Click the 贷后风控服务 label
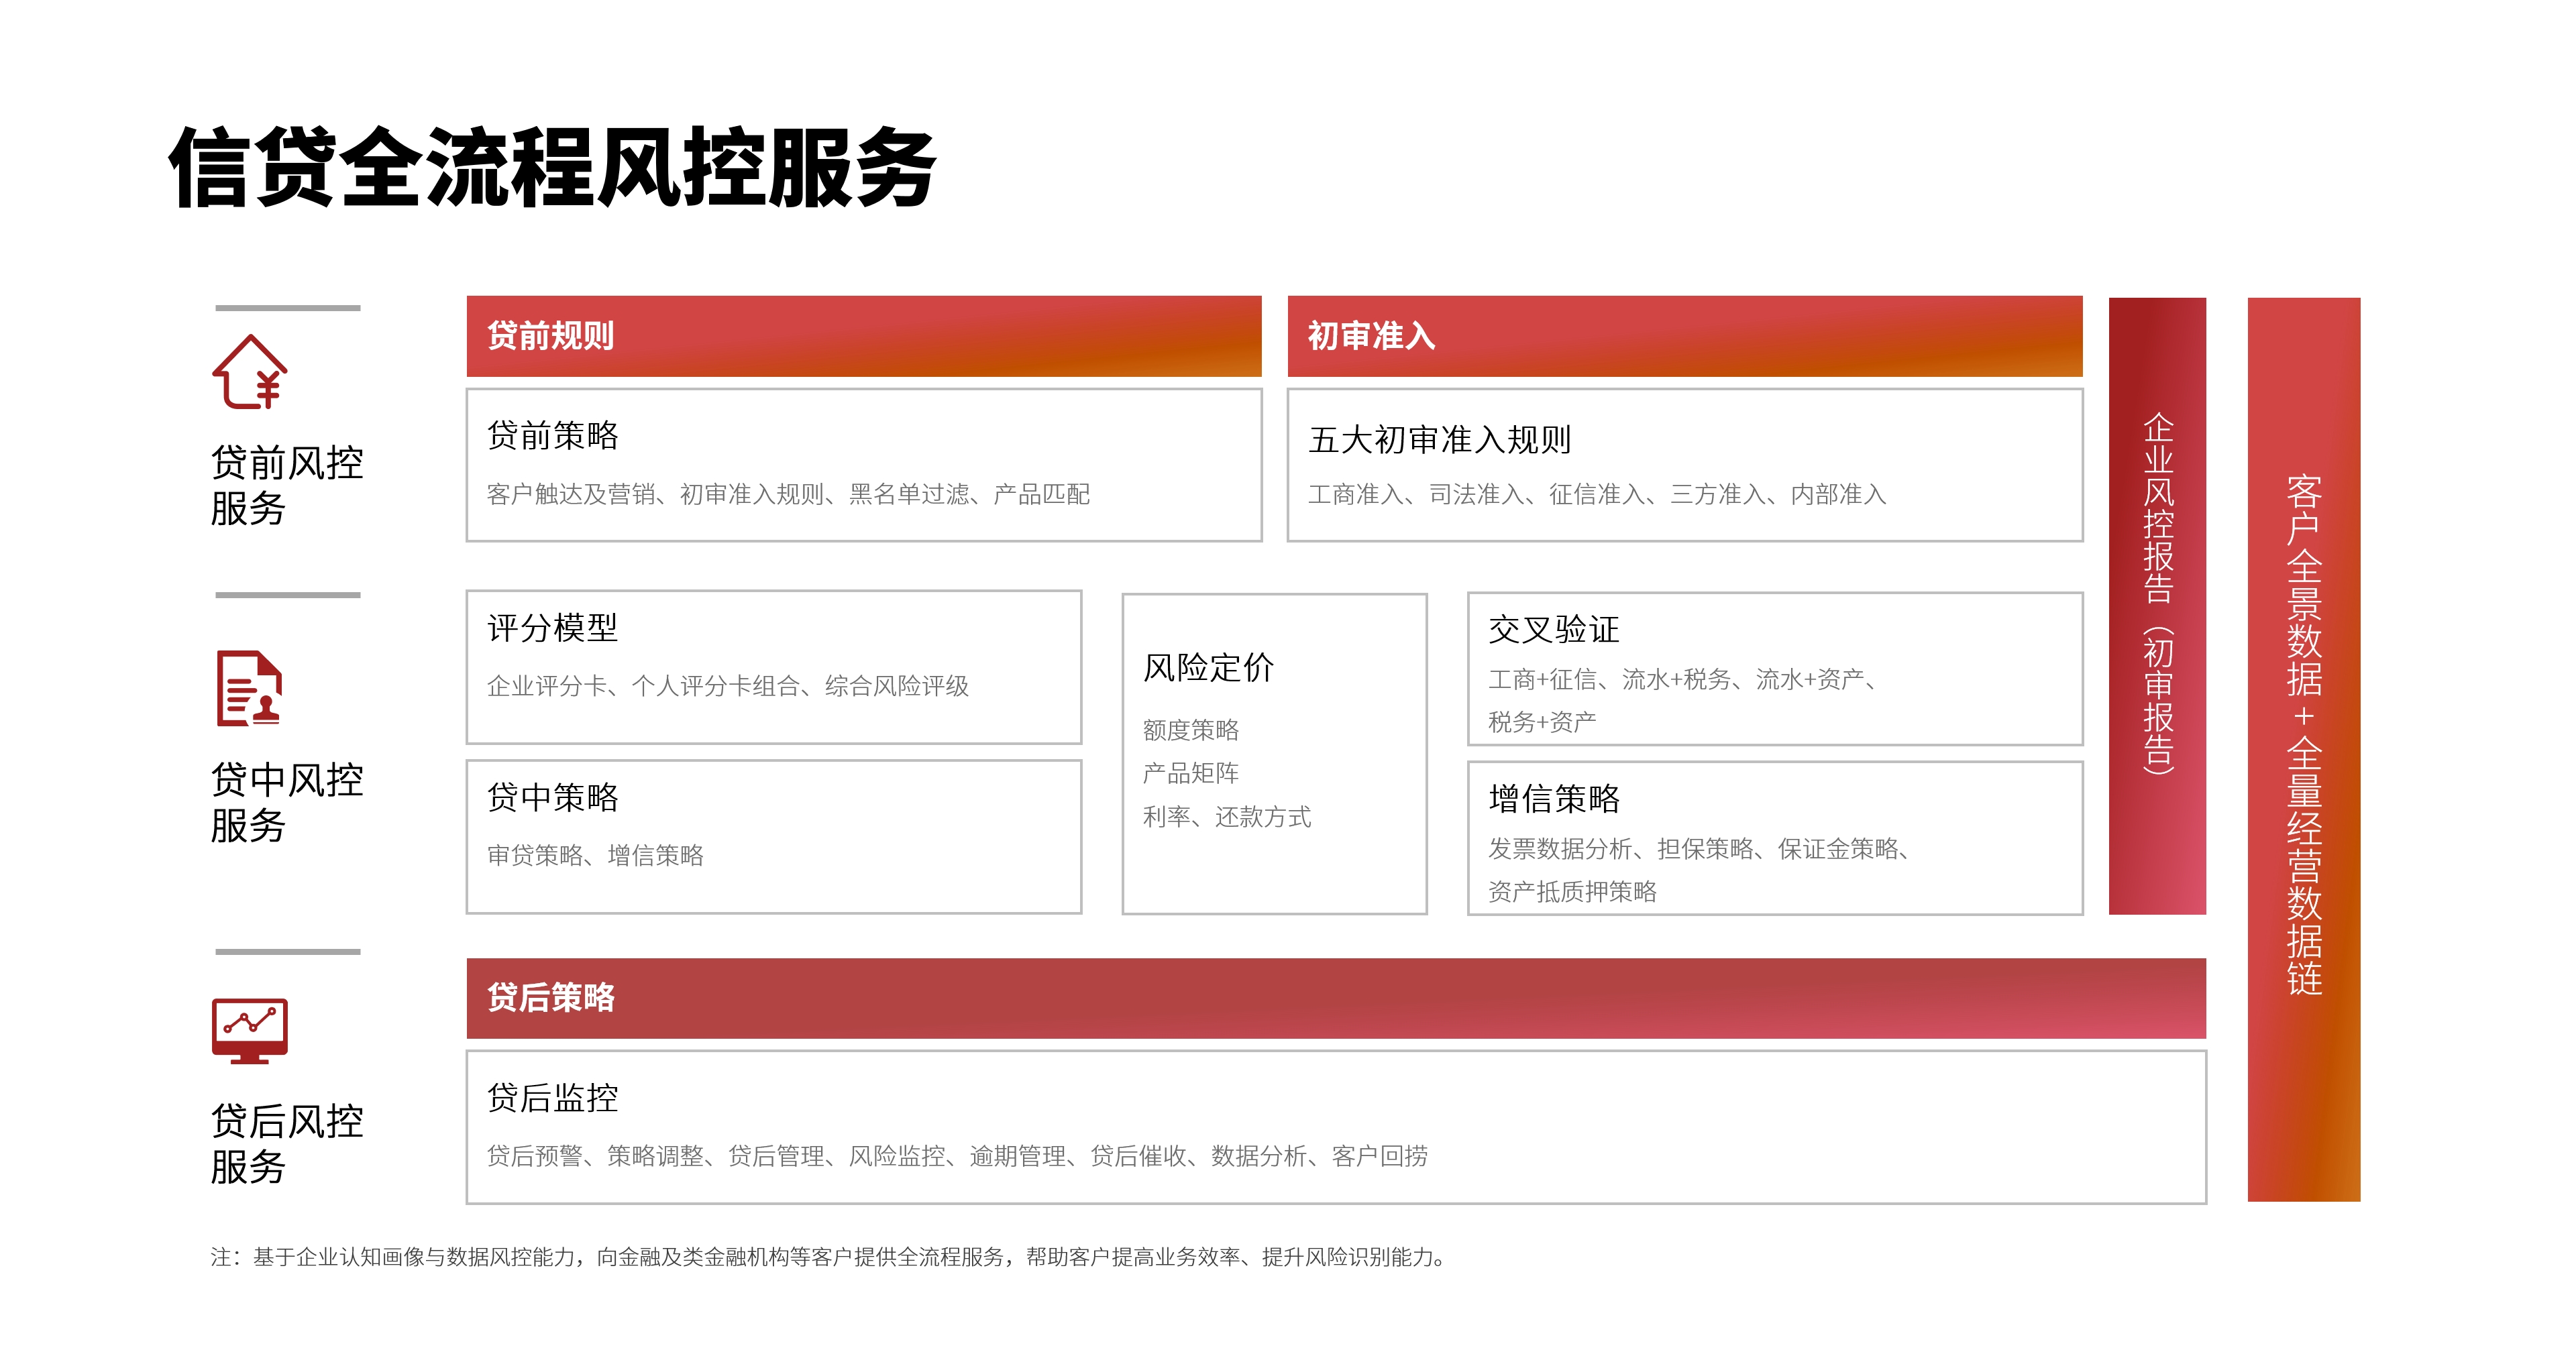Viewport: 2576px width, 1364px height. [x=287, y=1144]
